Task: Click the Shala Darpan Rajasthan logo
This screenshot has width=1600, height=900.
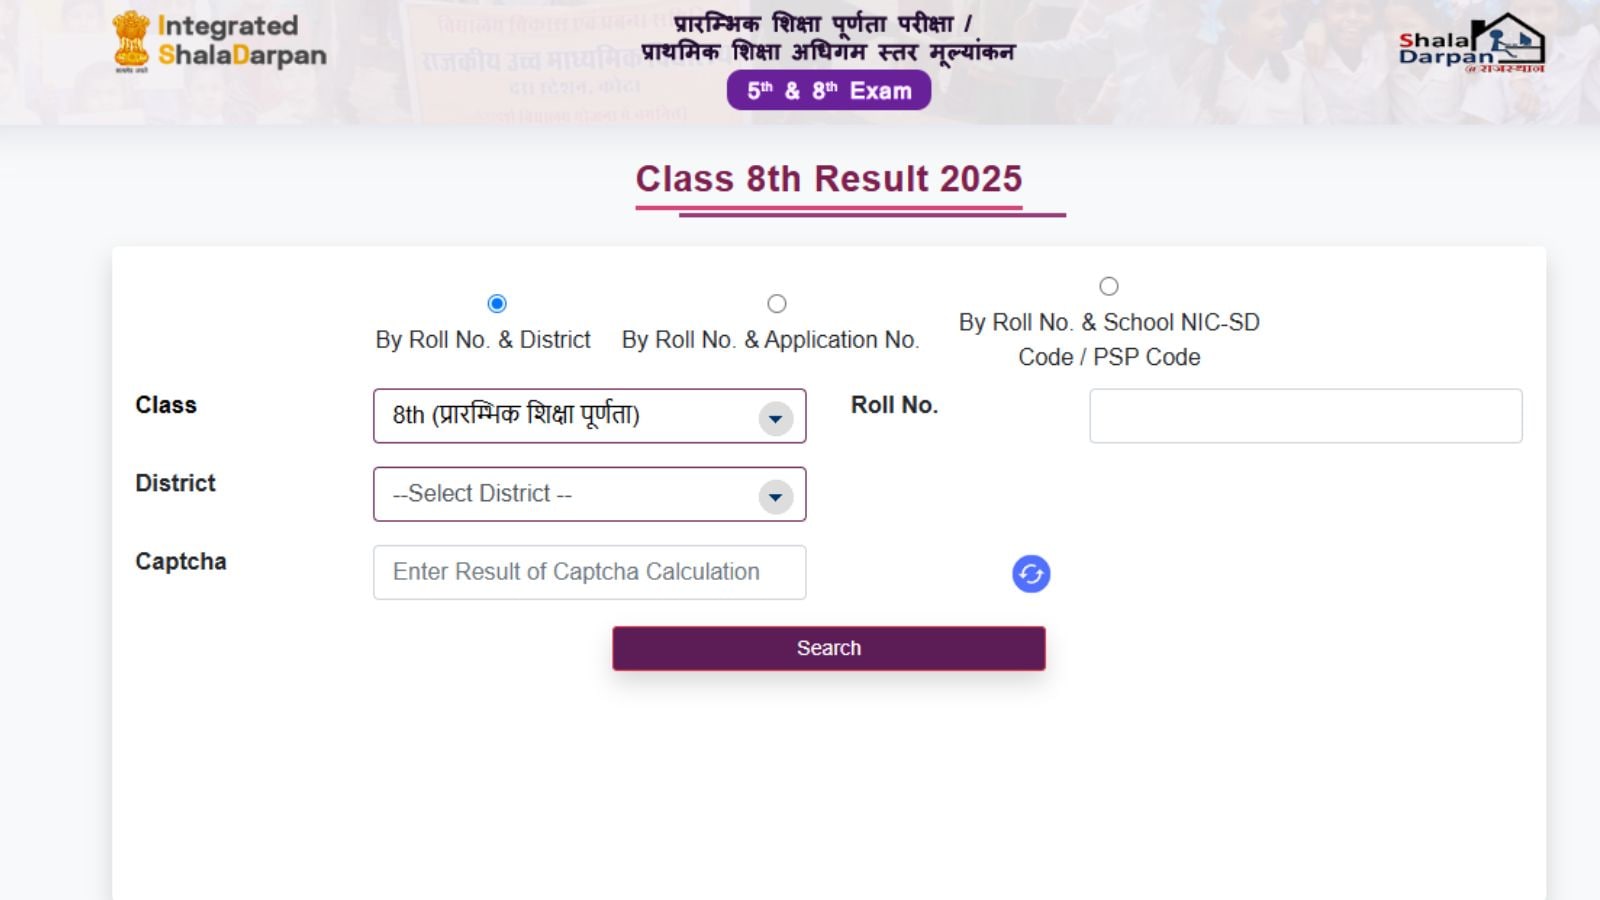Action: click(x=1471, y=44)
